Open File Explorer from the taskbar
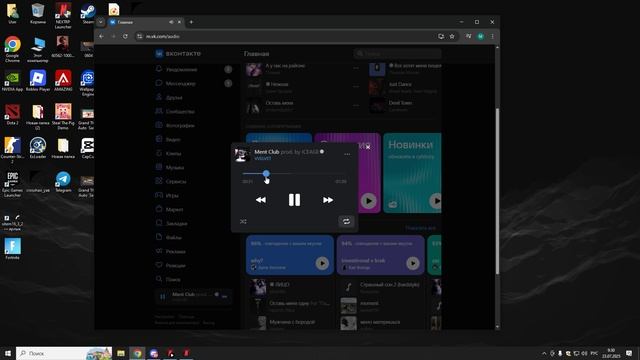 (121, 353)
